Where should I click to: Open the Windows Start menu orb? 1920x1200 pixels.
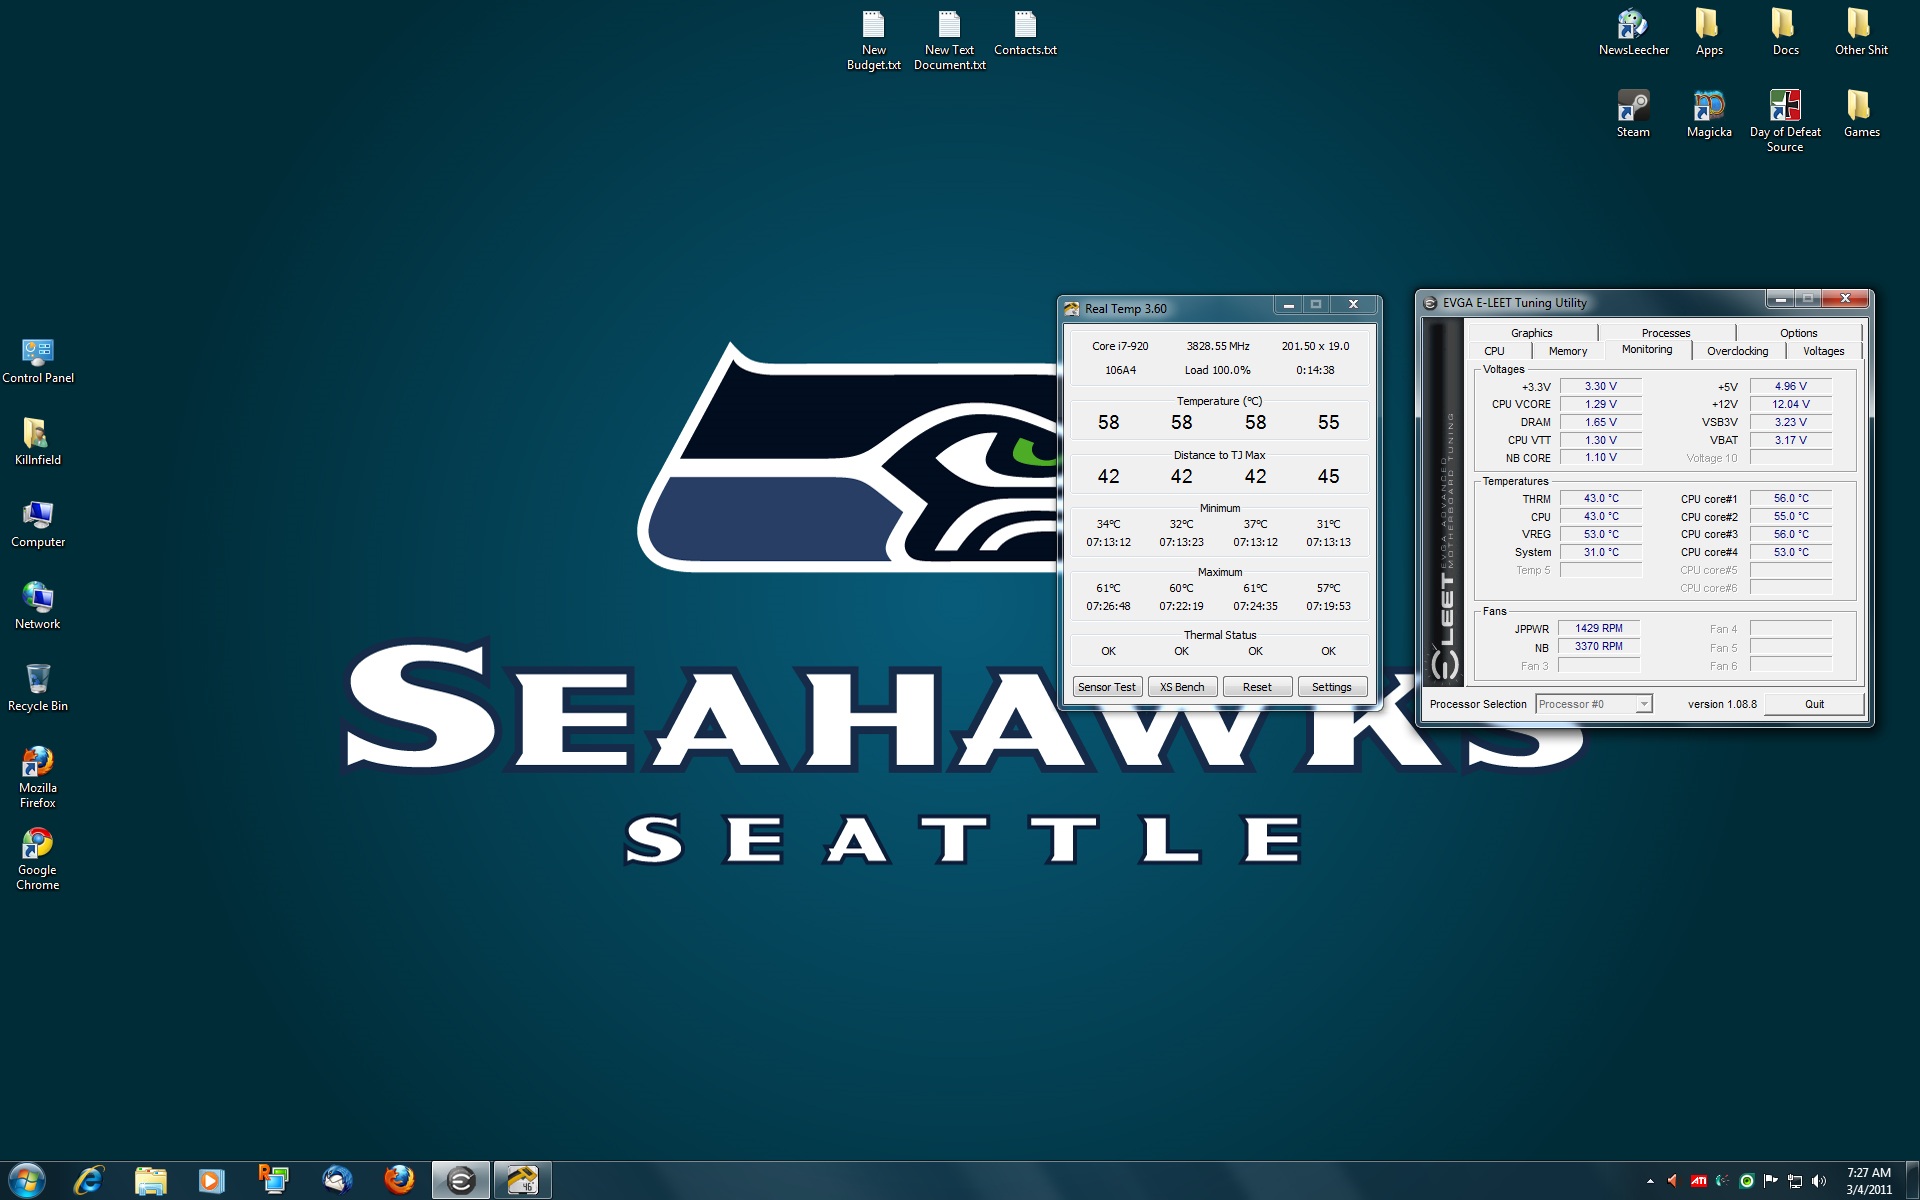click(x=27, y=1181)
